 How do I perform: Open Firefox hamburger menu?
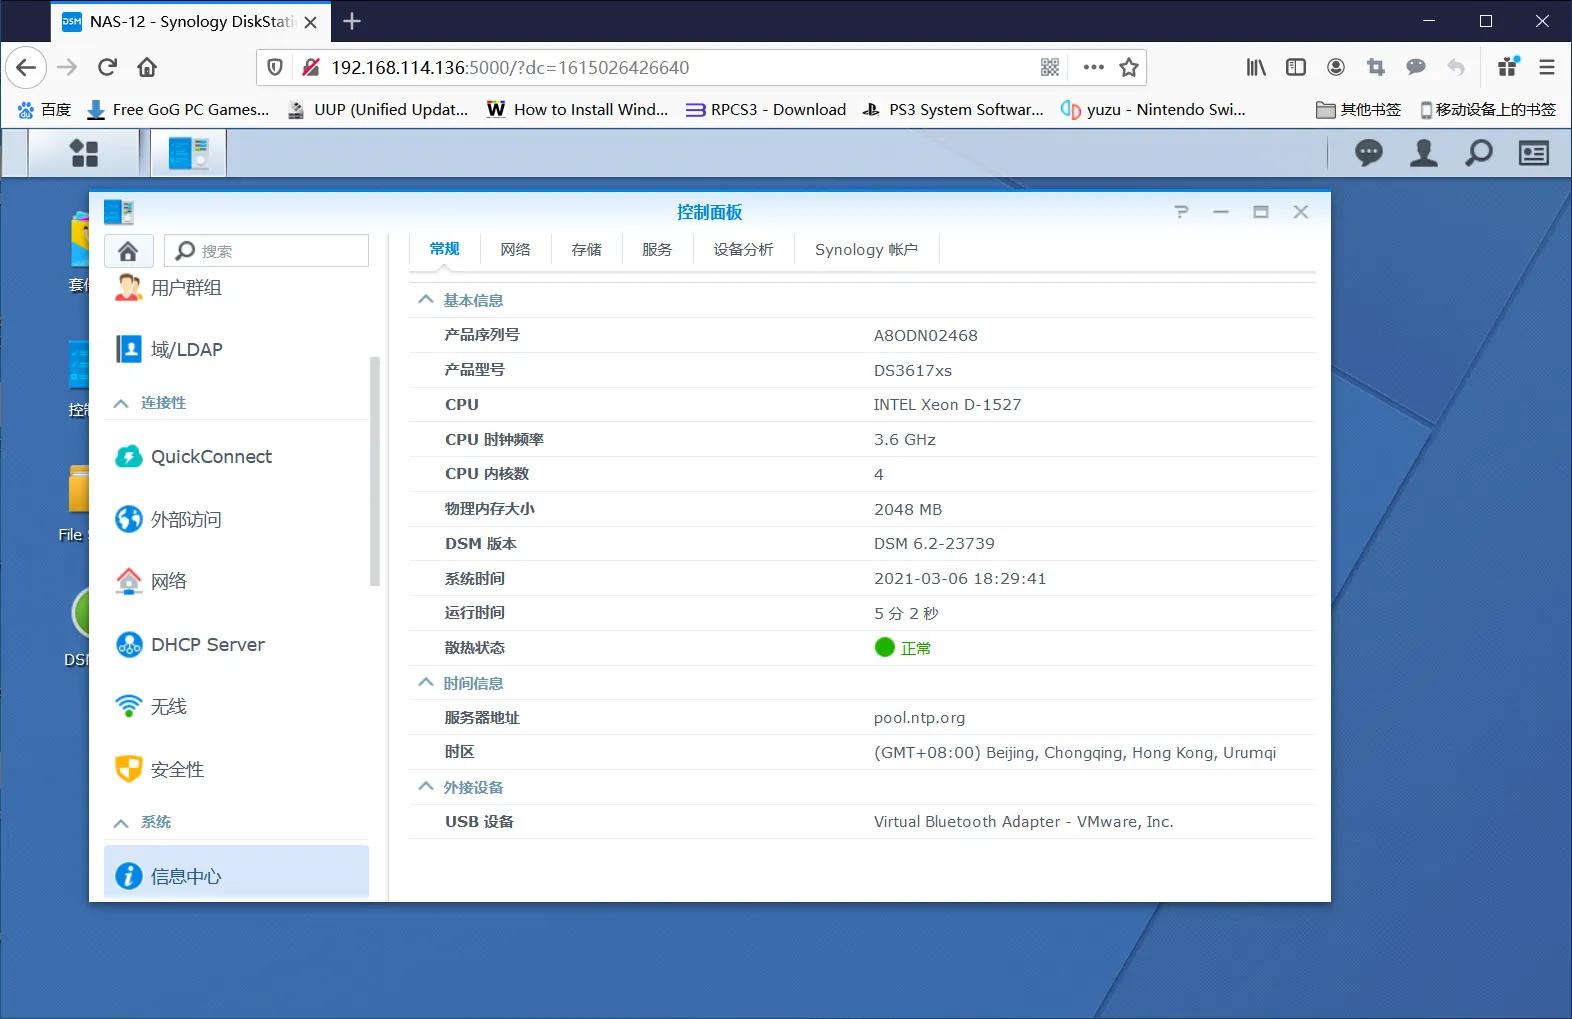point(1547,67)
